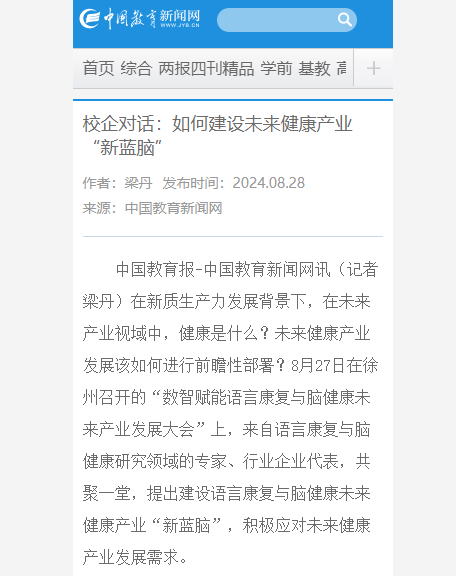Click the WWW.JYB.CN site address text

180,25
